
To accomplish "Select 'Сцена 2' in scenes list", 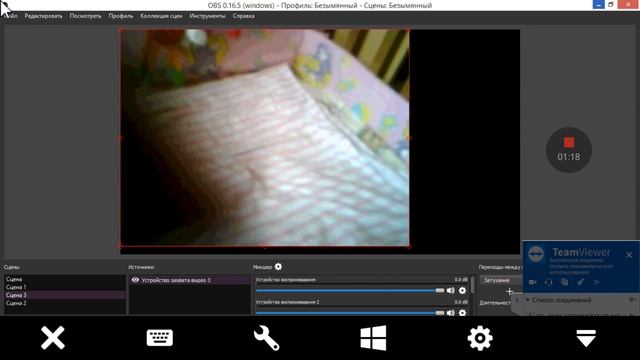I will [65, 303].
